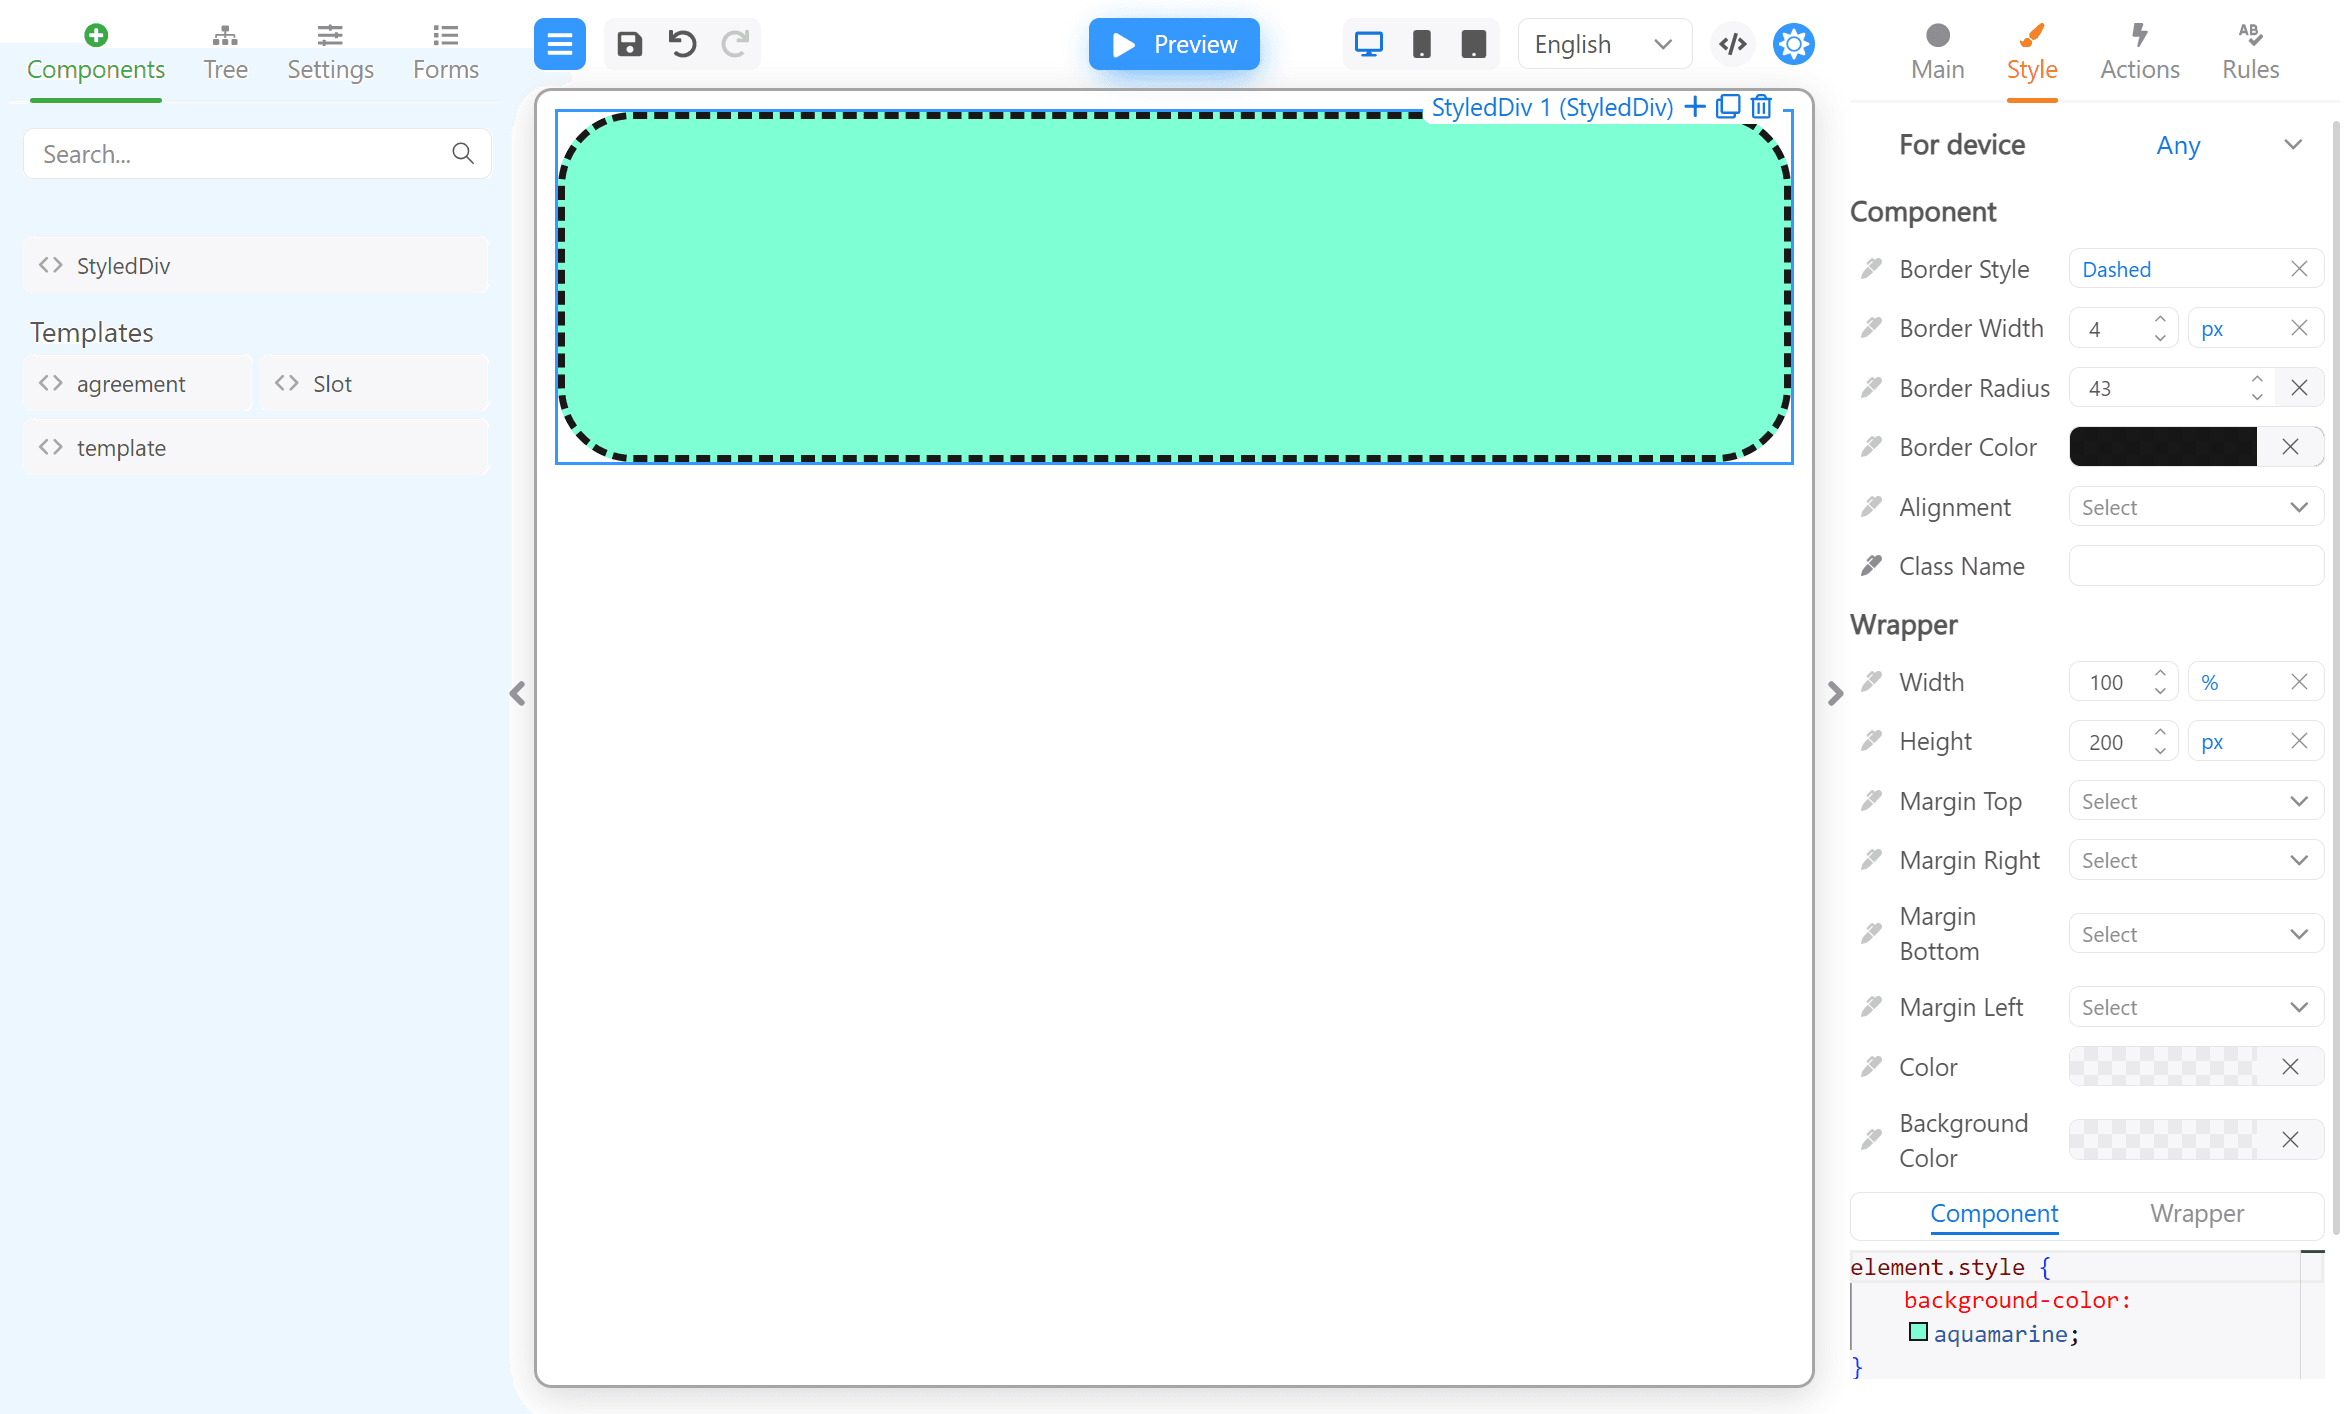Save the current layout
This screenshot has width=2349, height=1414.
click(x=630, y=44)
